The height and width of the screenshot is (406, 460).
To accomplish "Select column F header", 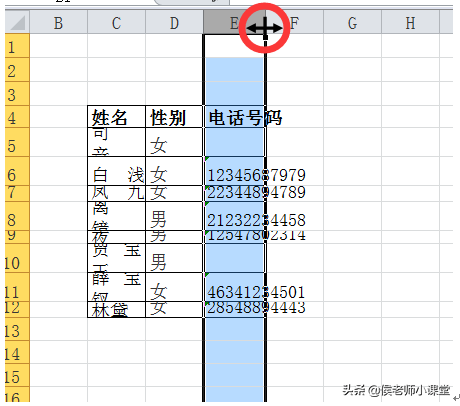I will click(x=294, y=23).
